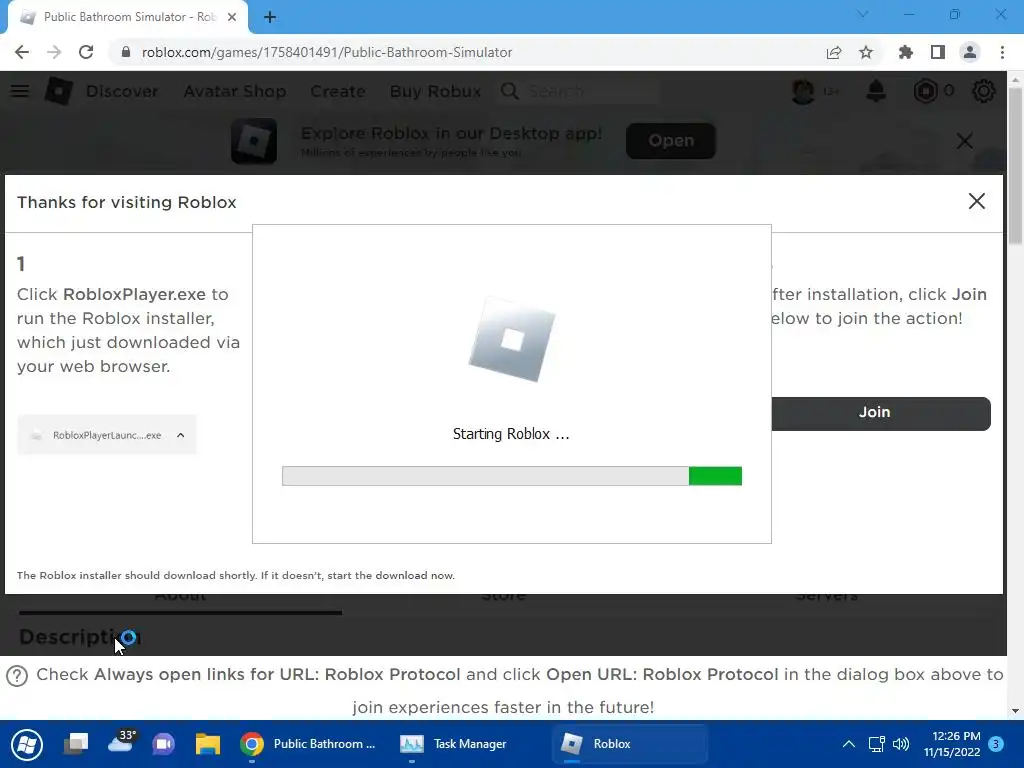Screen dimensions: 1024x768
Task: Expand the RobloxPlayerLauncher.exe download chevron
Action: (181, 435)
